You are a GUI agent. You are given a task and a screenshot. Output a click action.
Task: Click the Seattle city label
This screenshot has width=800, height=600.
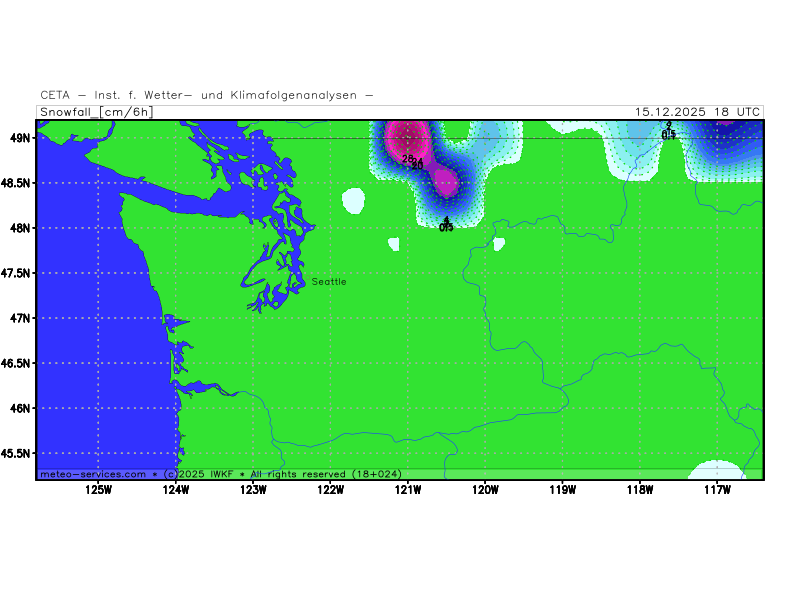(x=329, y=282)
